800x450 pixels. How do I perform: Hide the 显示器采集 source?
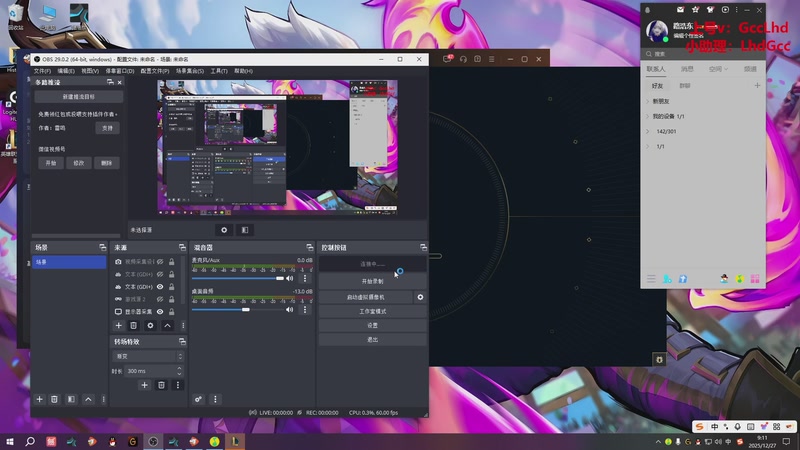tap(160, 312)
